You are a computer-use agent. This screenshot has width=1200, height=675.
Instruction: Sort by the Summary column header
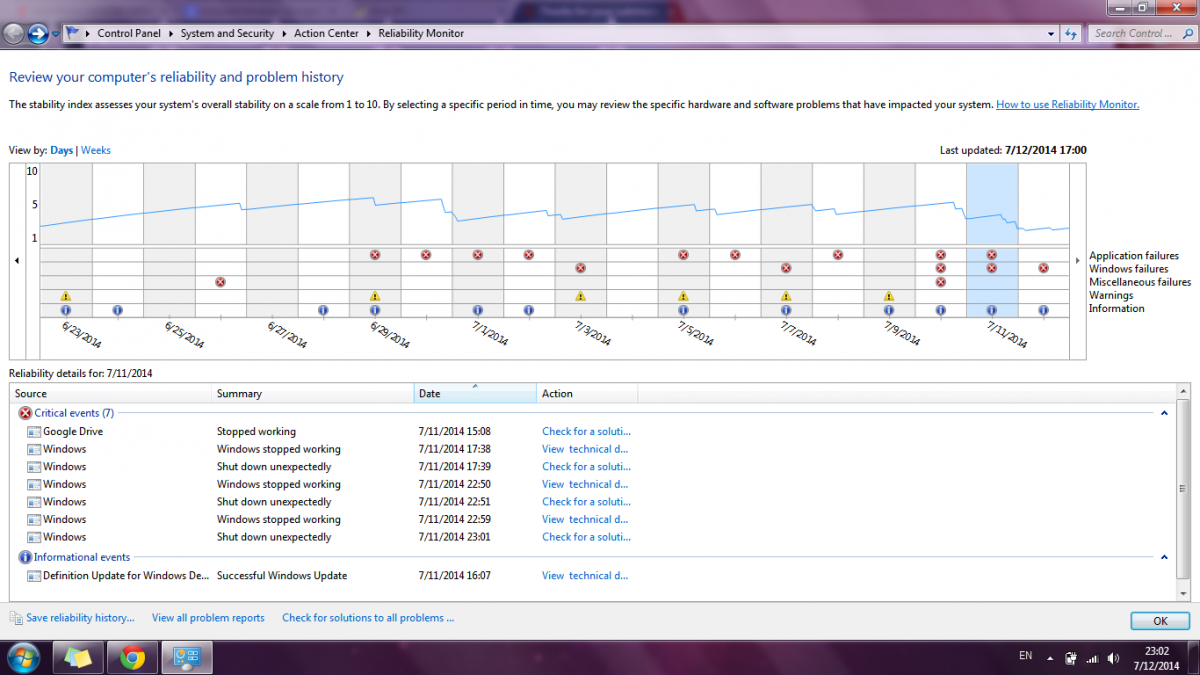pos(313,394)
